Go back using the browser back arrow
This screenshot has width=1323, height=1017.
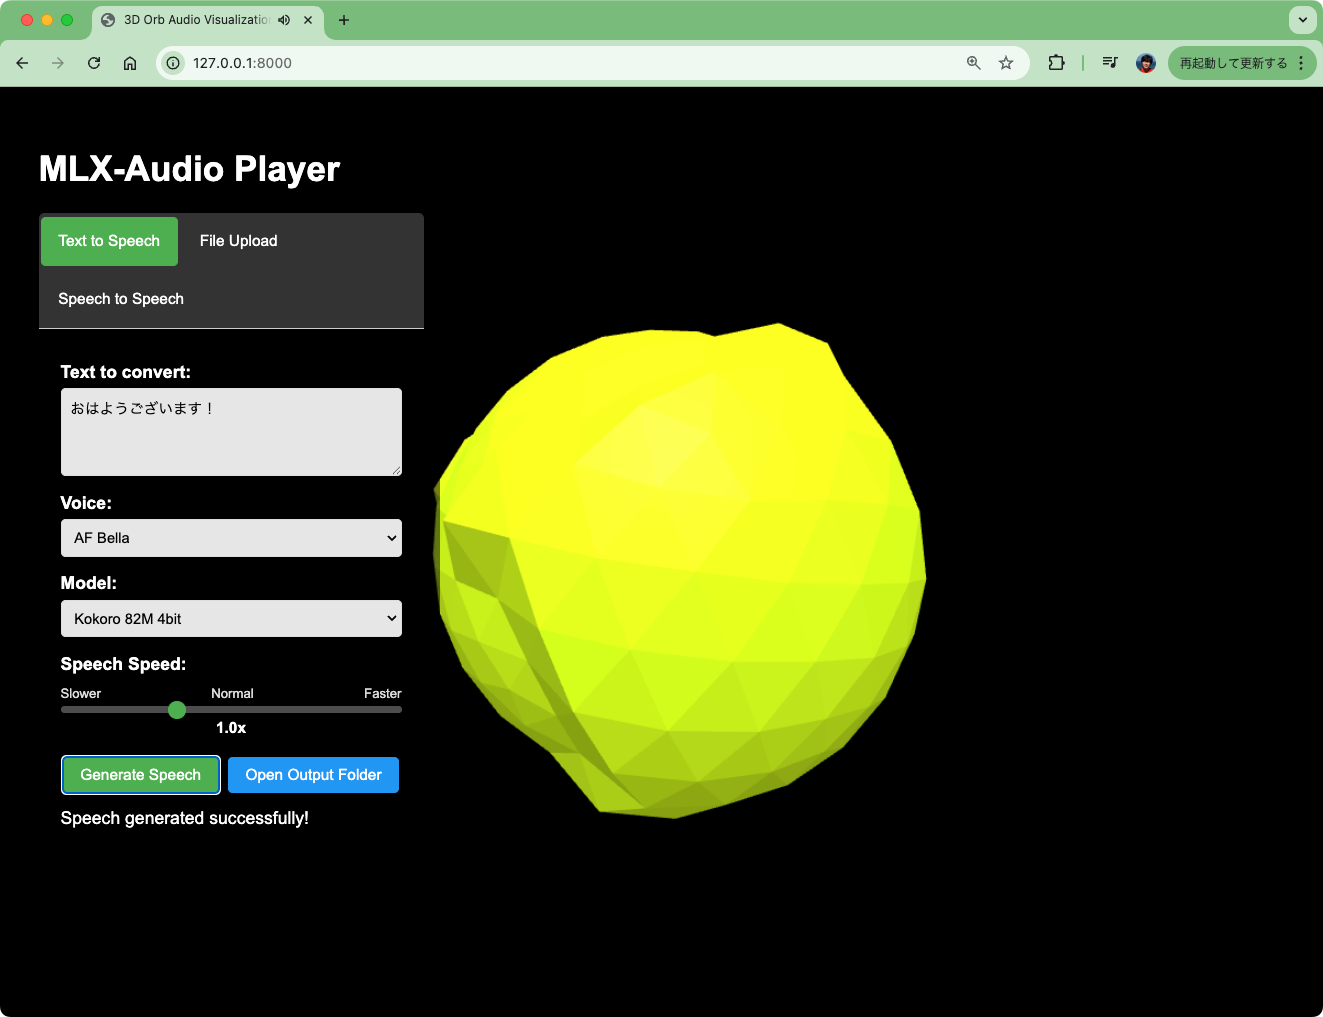pos(22,63)
